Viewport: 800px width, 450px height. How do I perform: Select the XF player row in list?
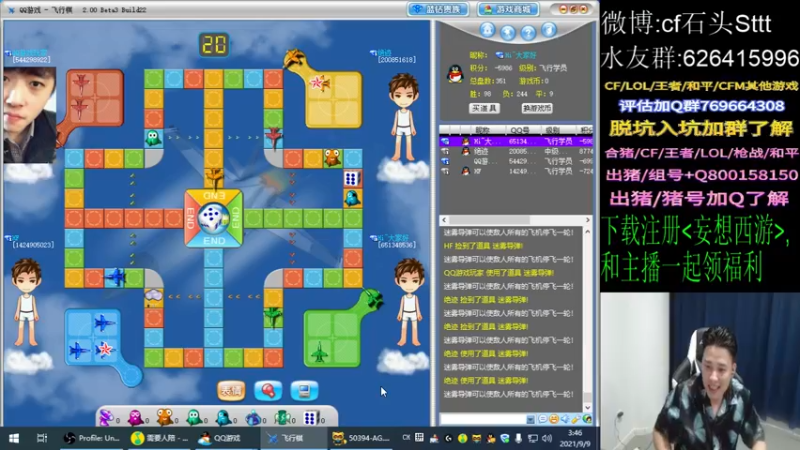[x=516, y=171]
